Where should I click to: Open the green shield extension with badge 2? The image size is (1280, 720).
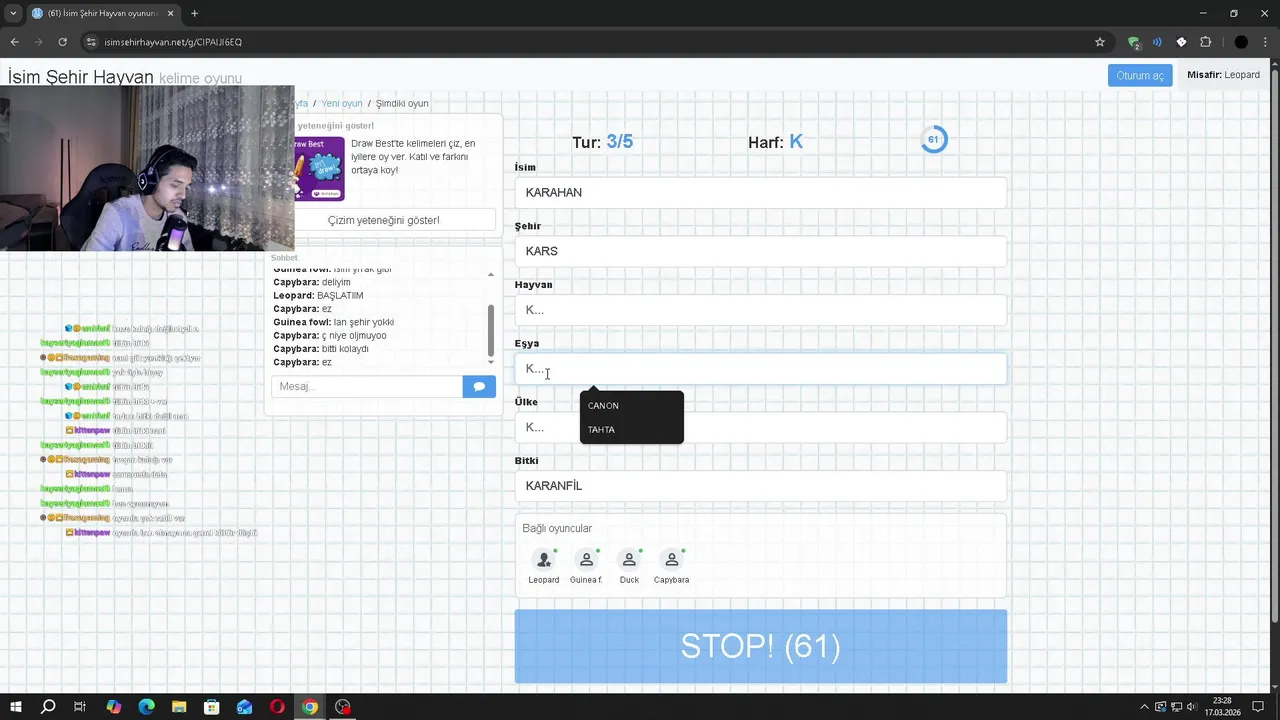pos(1134,42)
